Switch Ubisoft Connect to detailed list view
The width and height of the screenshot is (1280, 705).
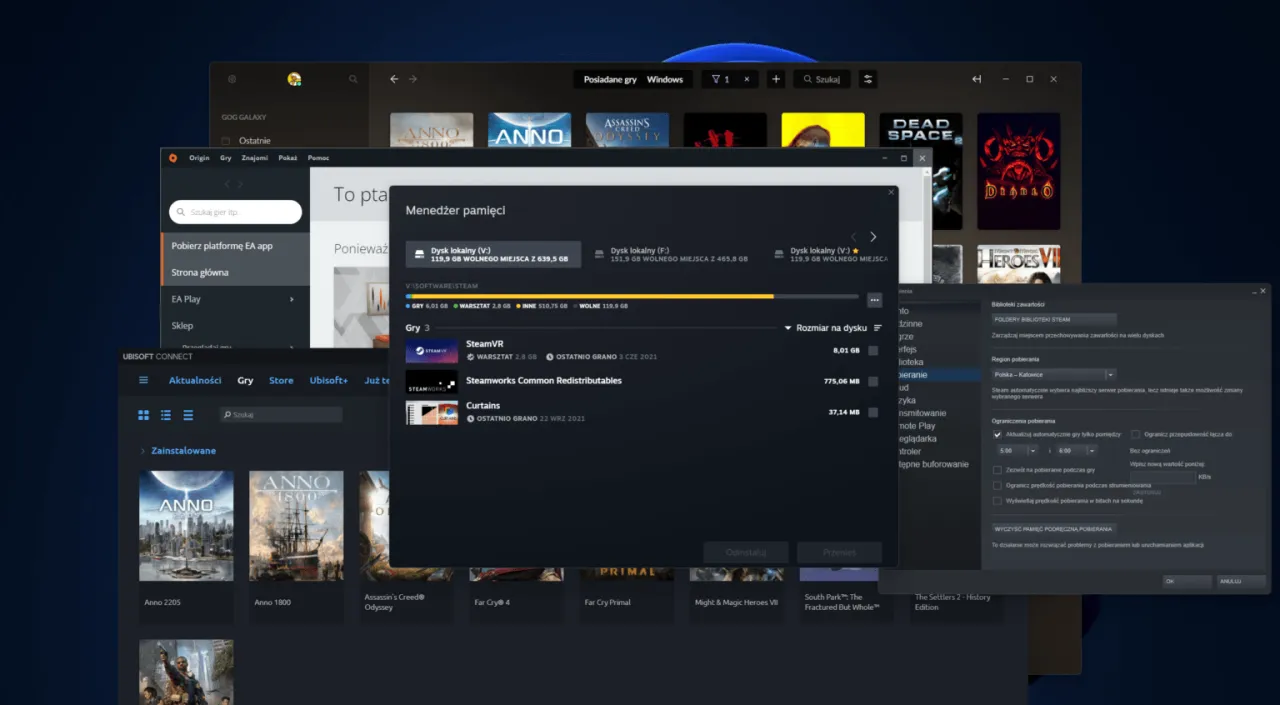click(x=166, y=415)
